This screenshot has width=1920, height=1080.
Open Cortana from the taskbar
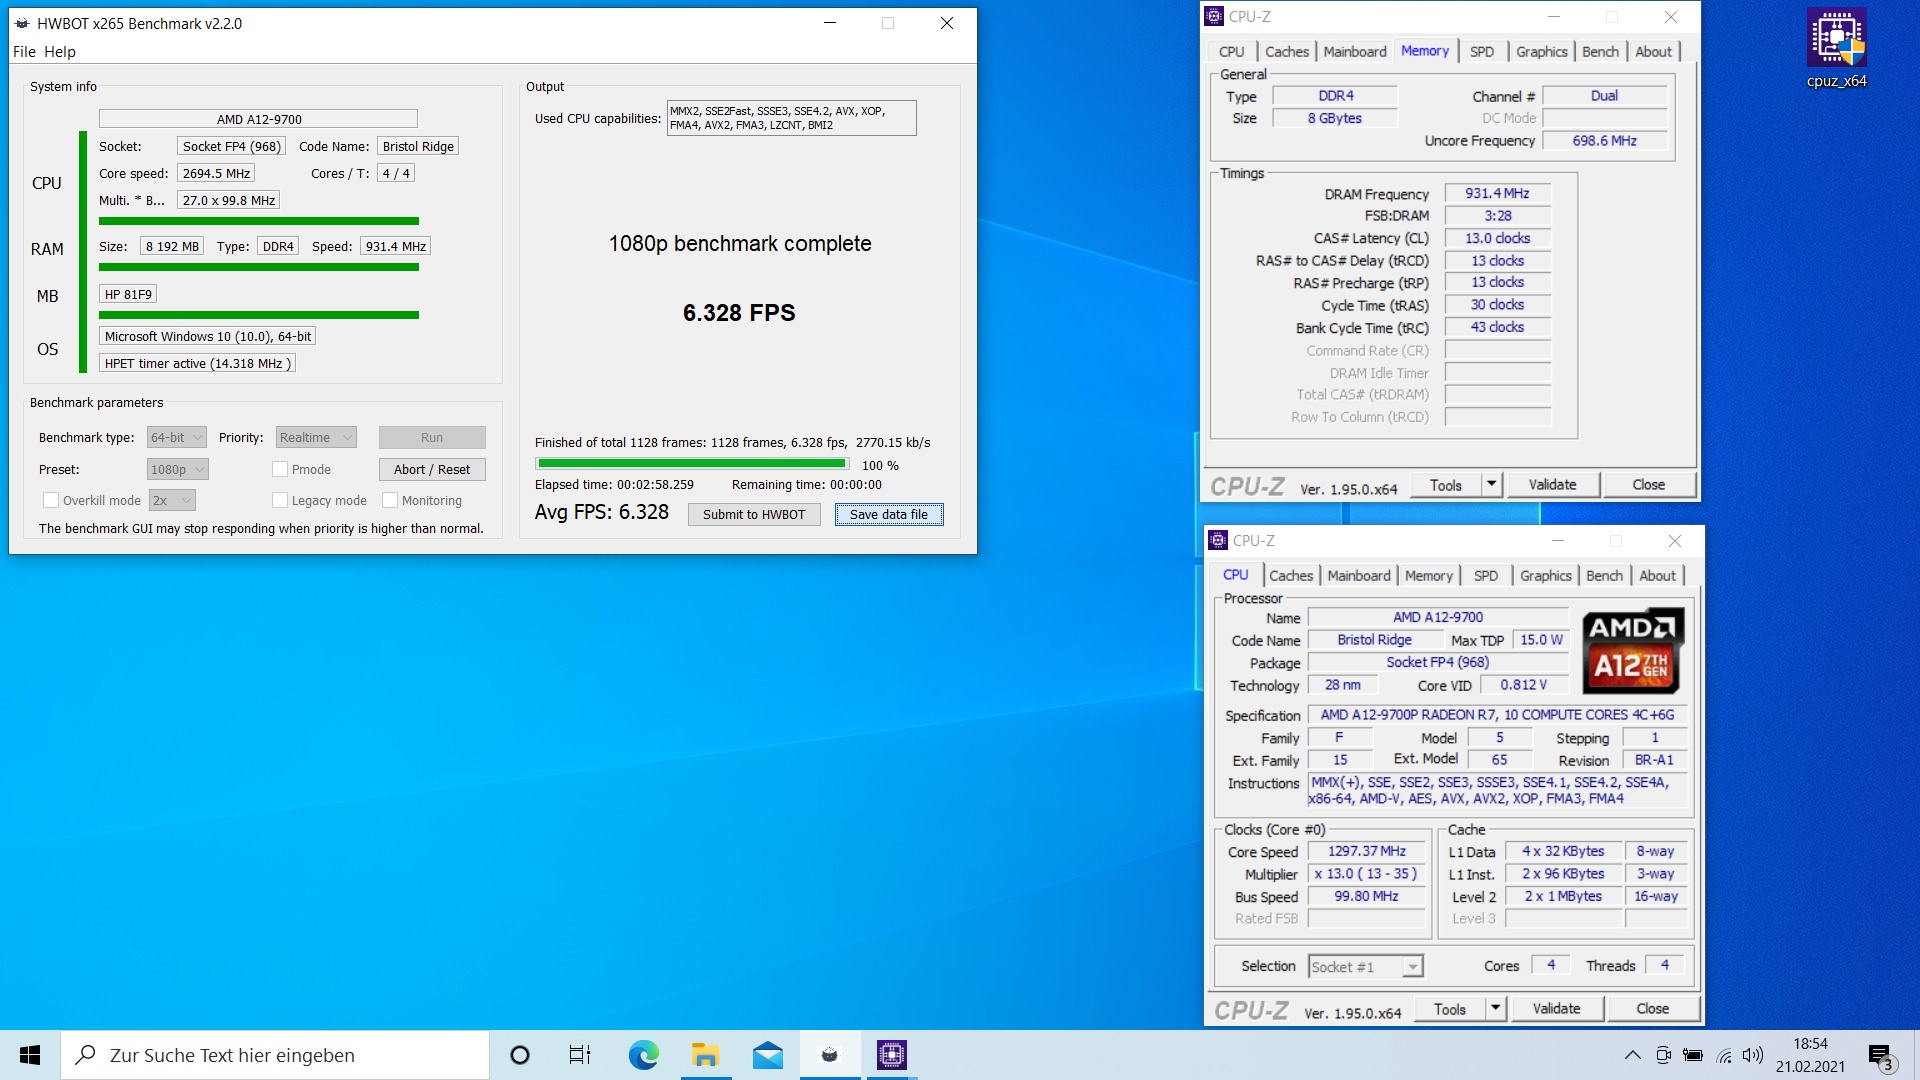[x=519, y=1055]
